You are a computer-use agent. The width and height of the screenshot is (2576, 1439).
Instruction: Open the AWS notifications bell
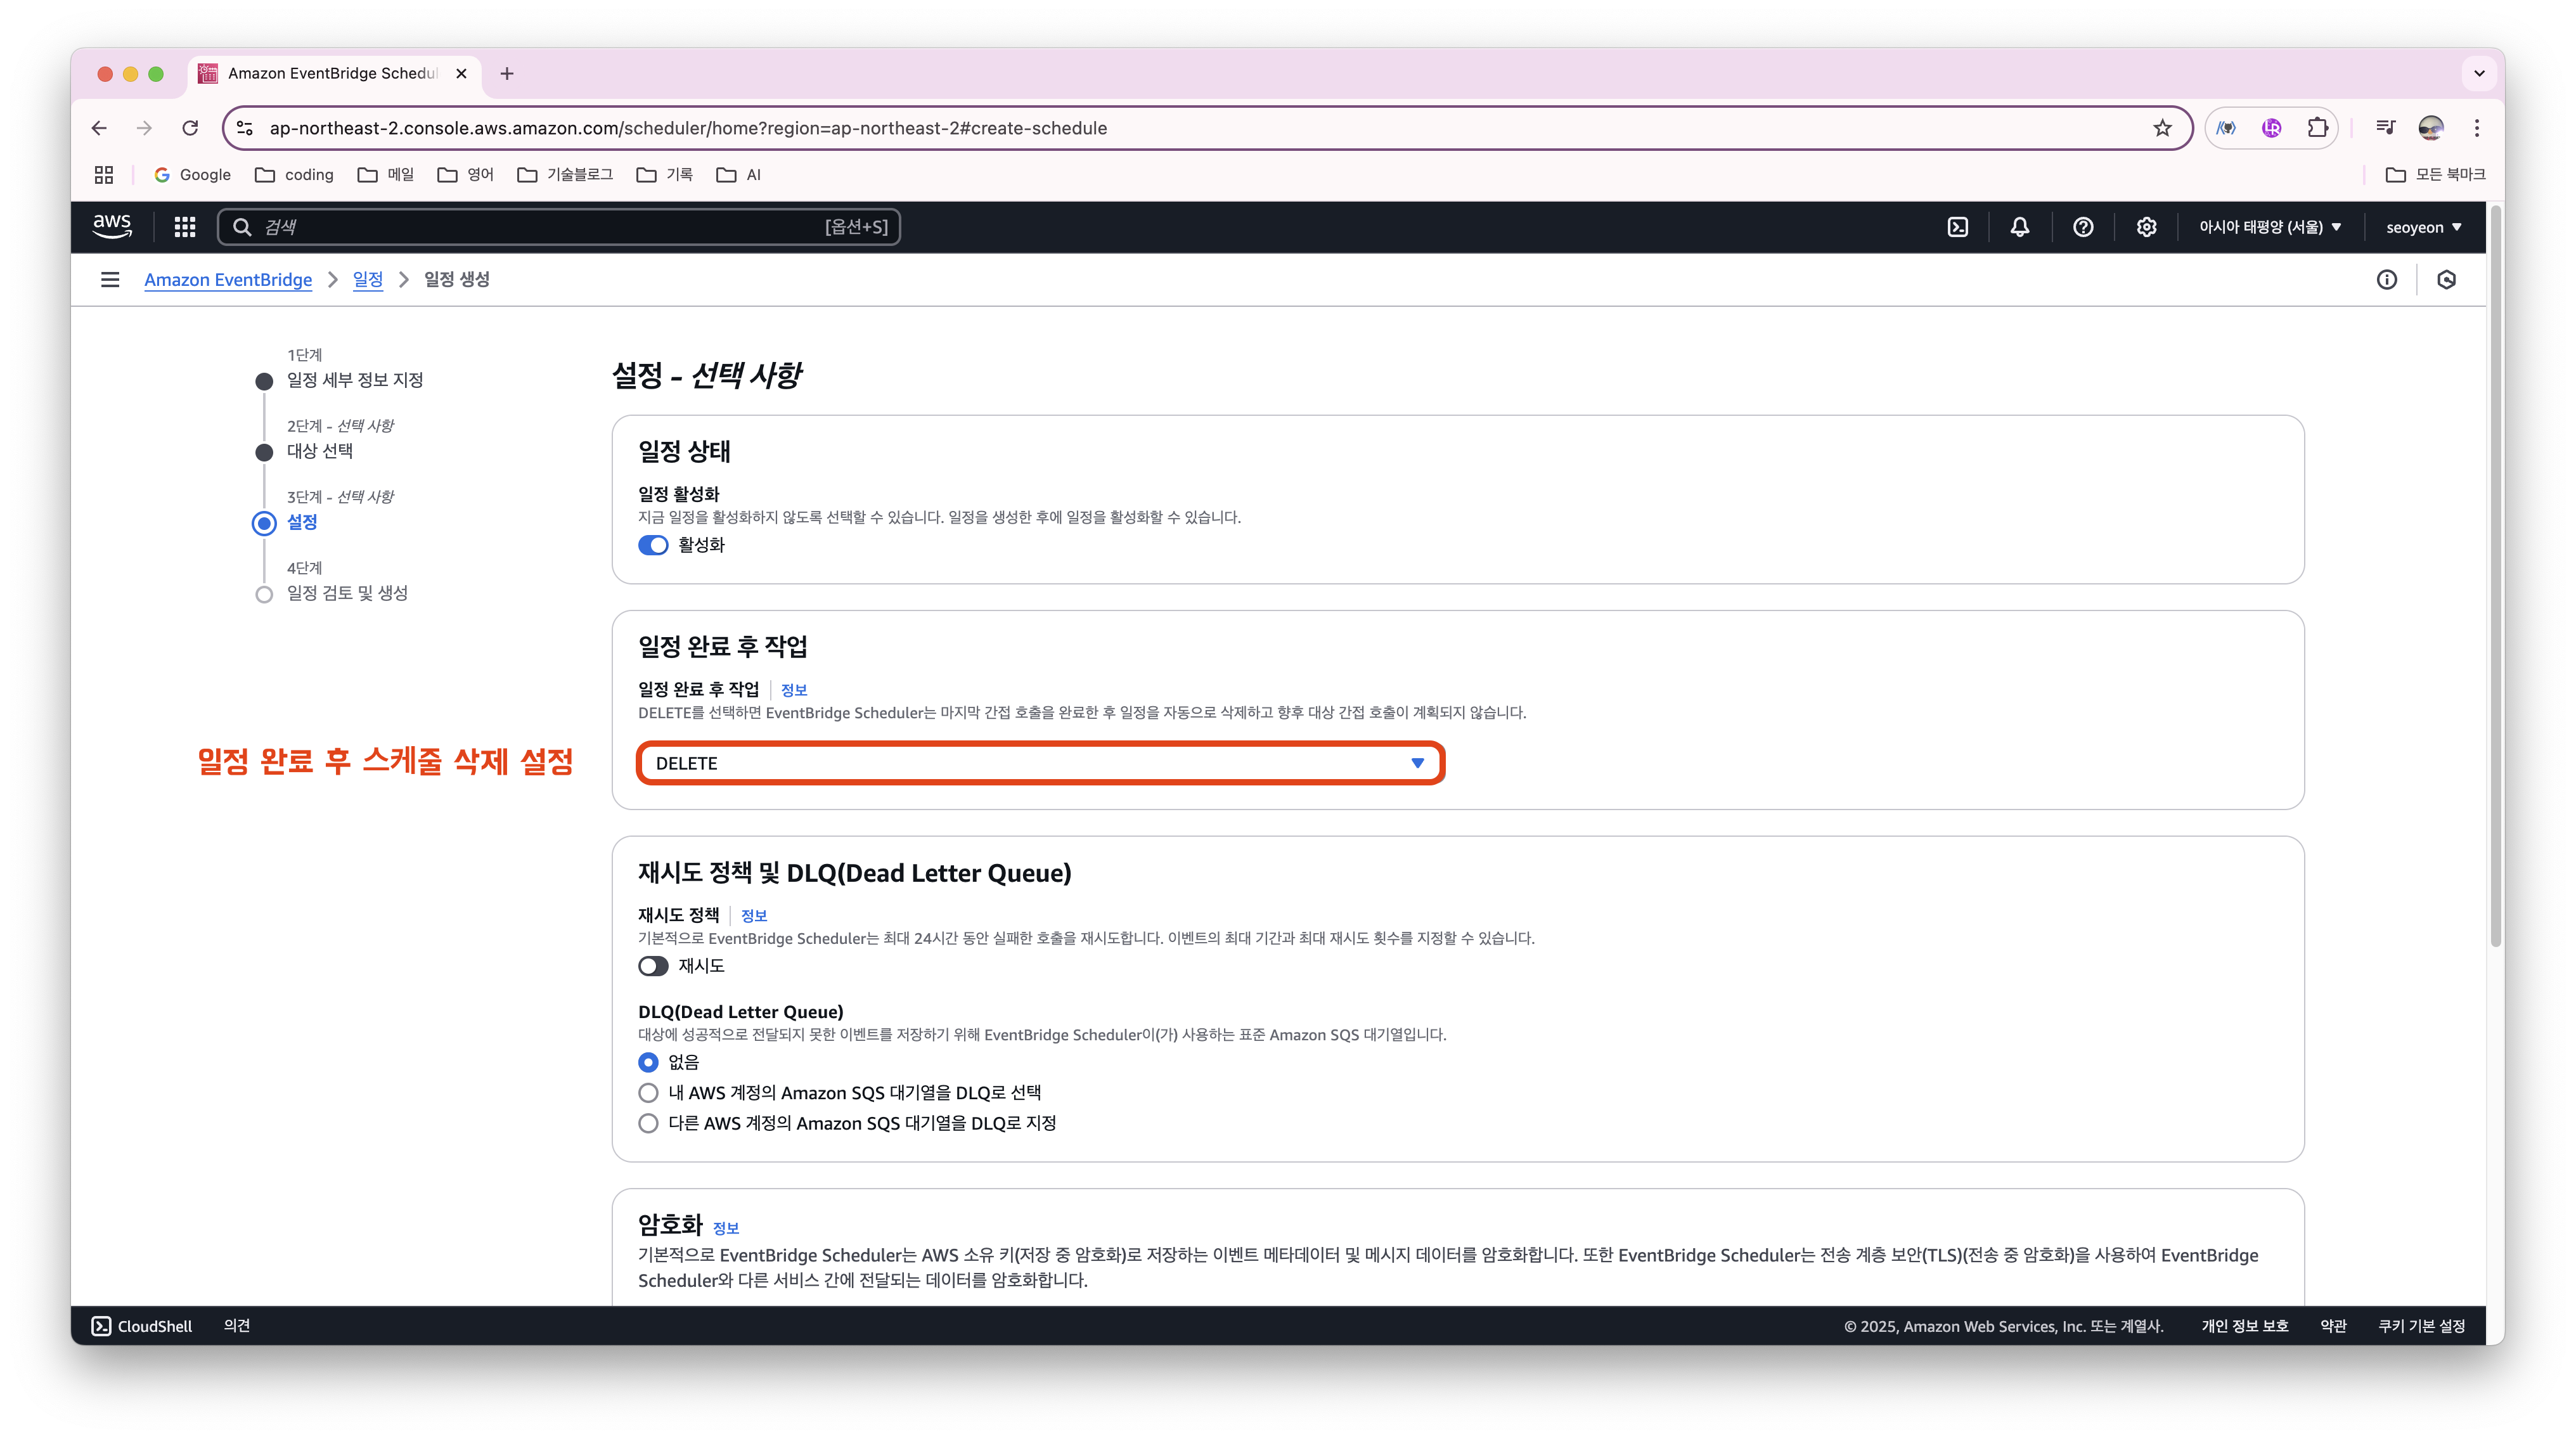[x=2019, y=227]
